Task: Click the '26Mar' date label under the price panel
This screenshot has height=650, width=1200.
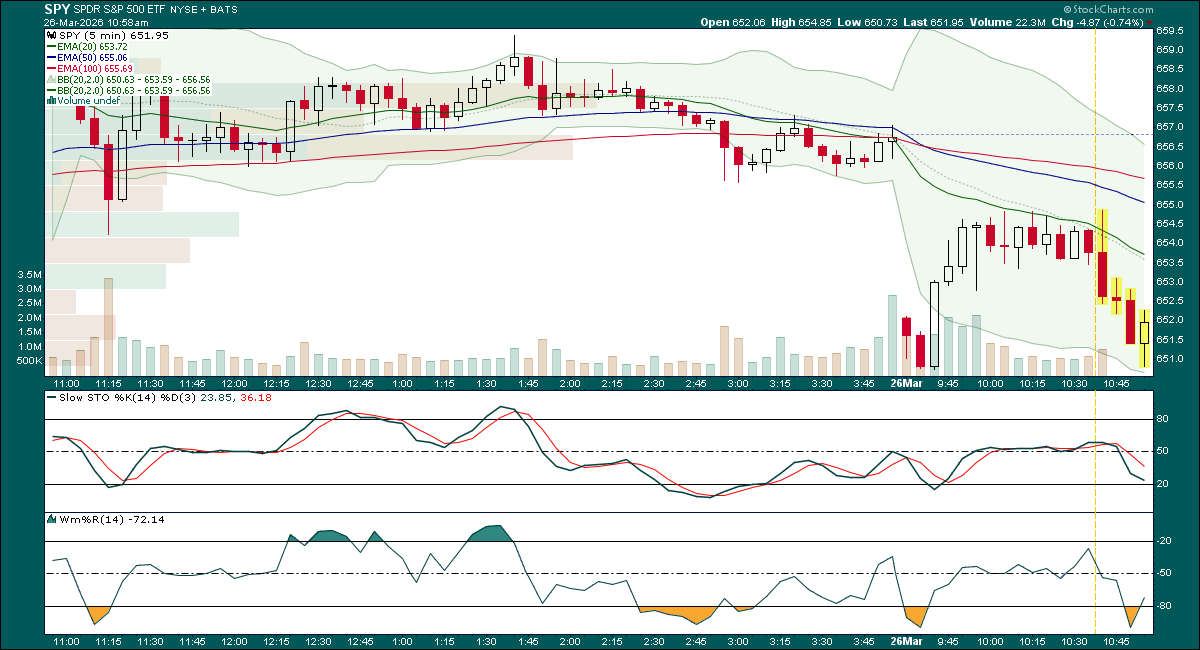Action: click(x=905, y=383)
